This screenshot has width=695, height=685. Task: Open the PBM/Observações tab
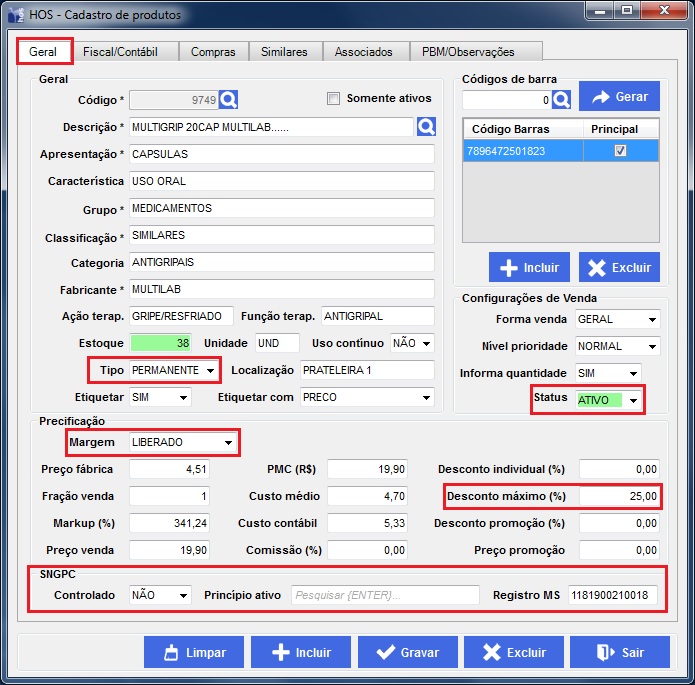point(466,51)
